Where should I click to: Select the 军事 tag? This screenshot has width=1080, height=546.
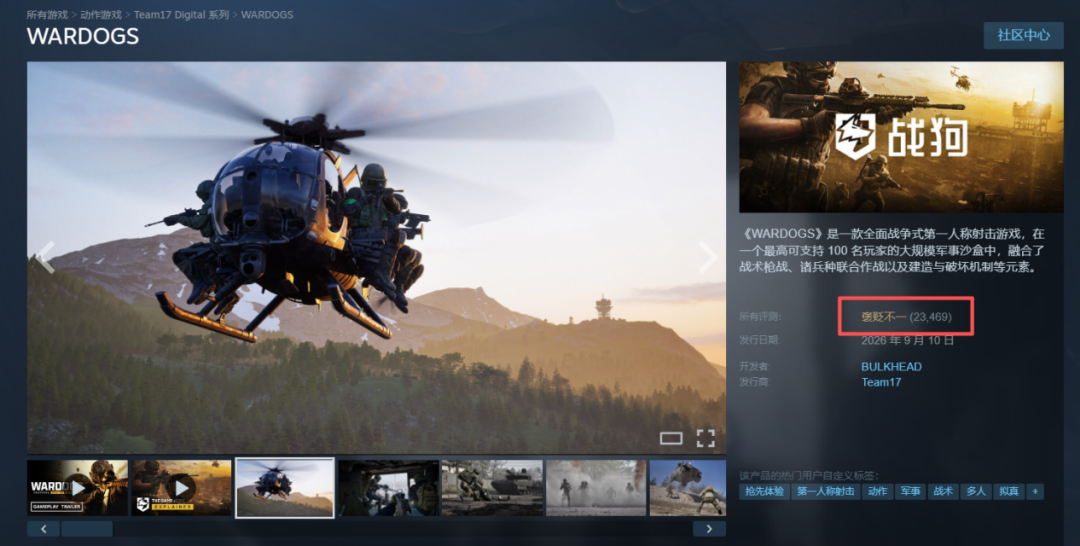click(x=911, y=492)
